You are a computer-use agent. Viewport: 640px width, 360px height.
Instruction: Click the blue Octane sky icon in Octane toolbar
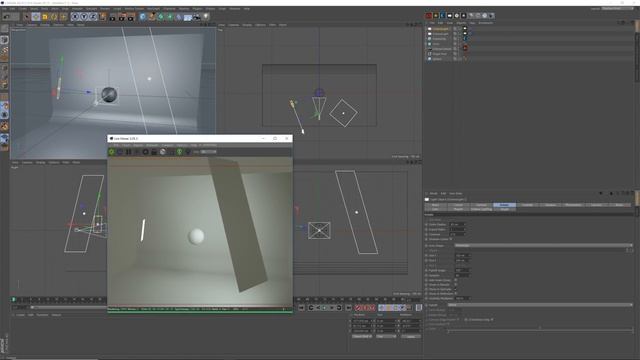[442, 16]
